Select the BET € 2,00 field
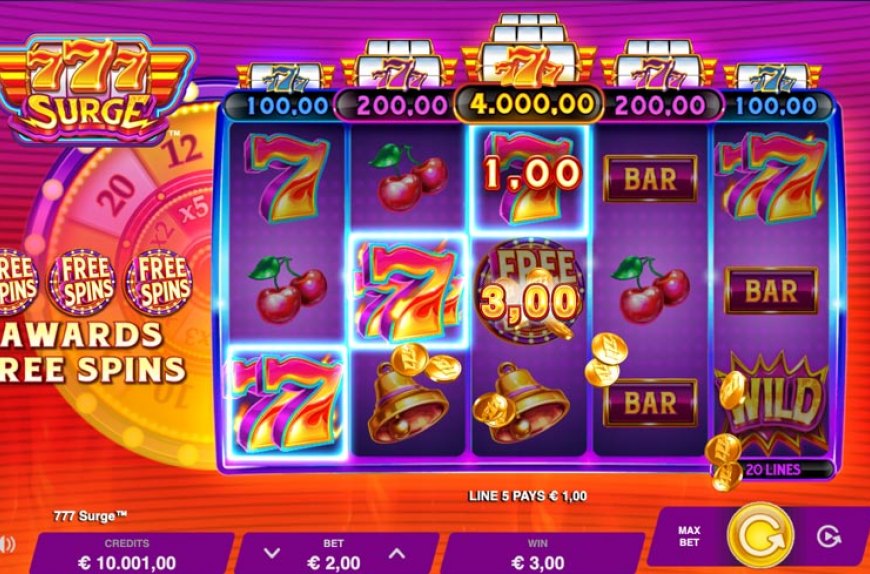Viewport: 870px width, 574px height. 333,553
